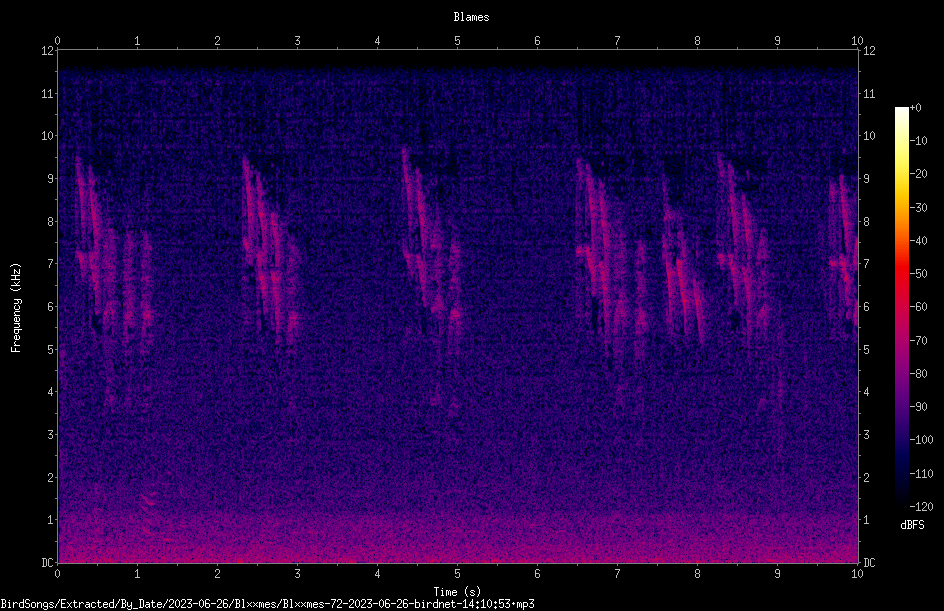Click "10" on the left frequency axis

(x=47, y=136)
